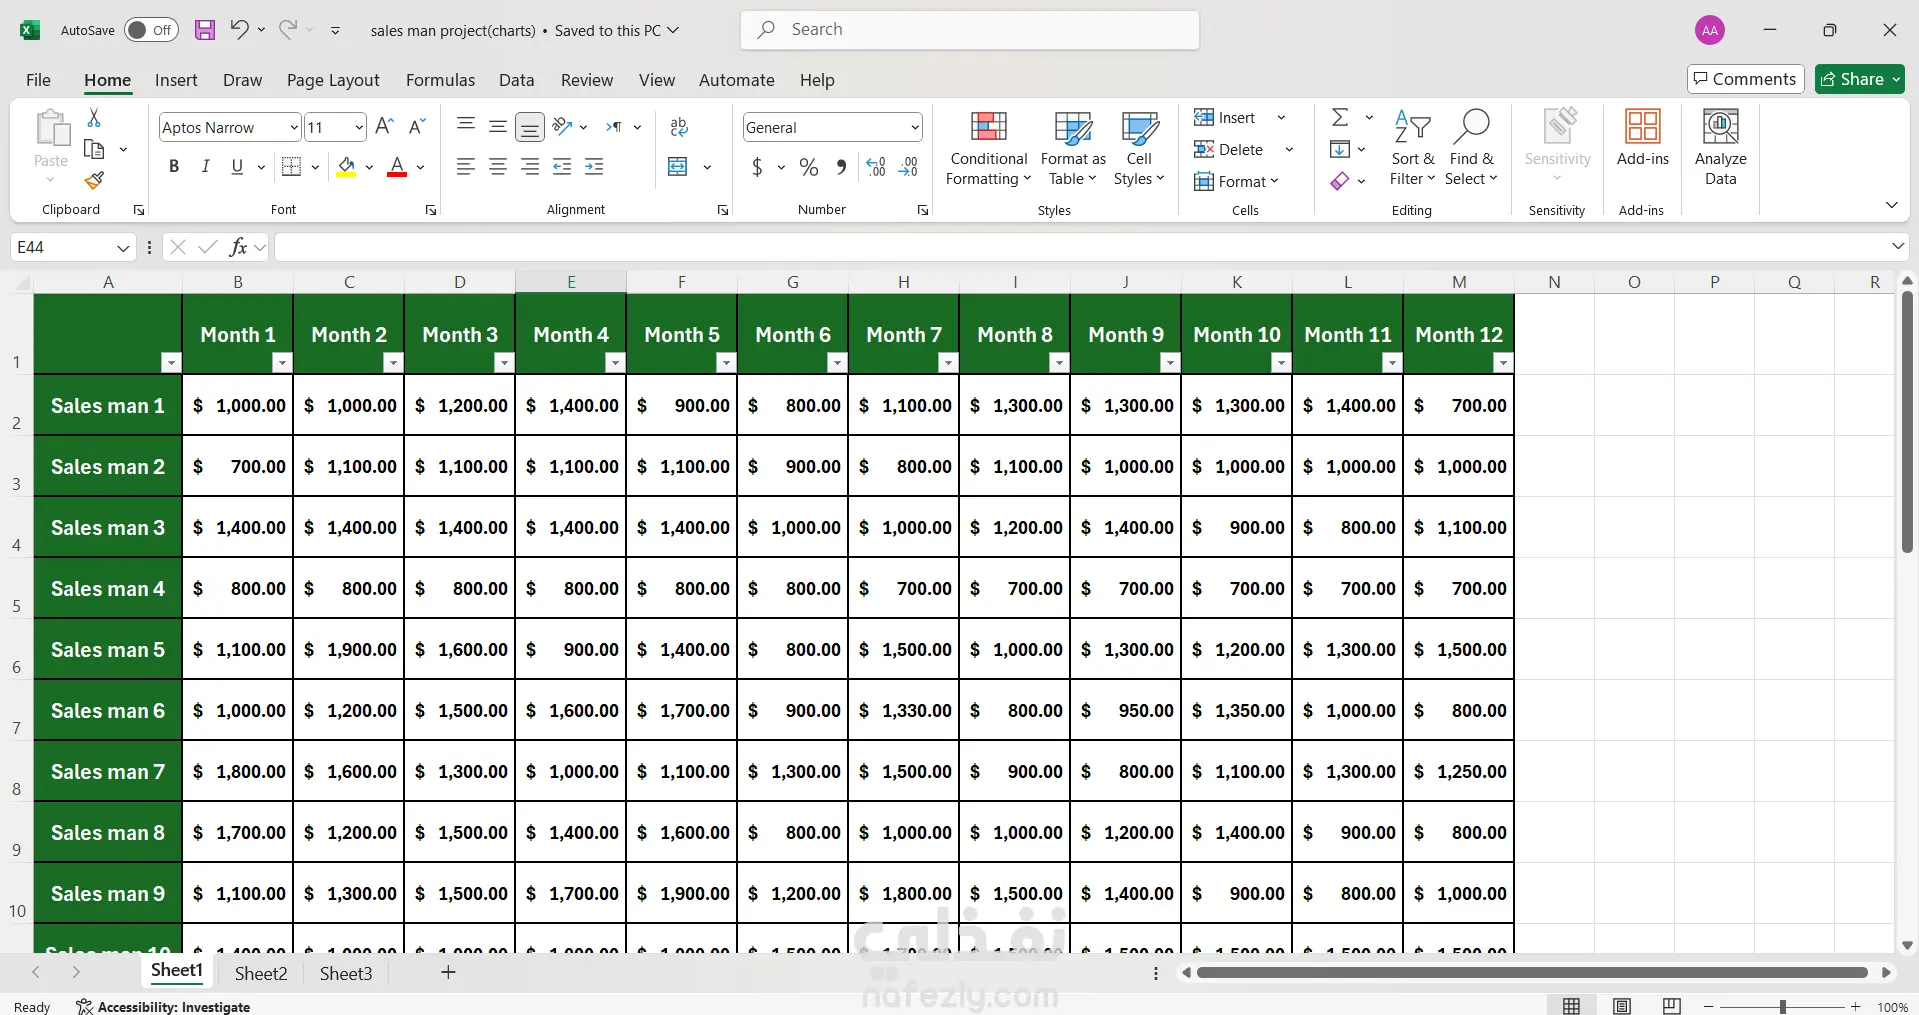Viewport: 1919px width, 1015px height.
Task: Toggle AutoSave switch
Action: [151, 30]
